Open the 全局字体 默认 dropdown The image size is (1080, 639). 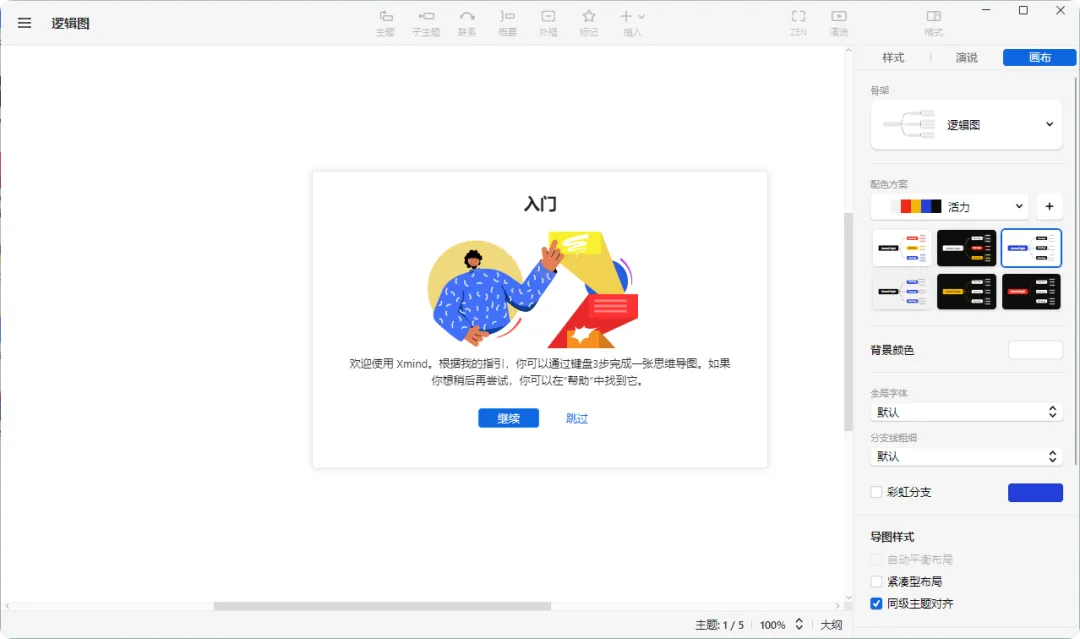point(966,412)
